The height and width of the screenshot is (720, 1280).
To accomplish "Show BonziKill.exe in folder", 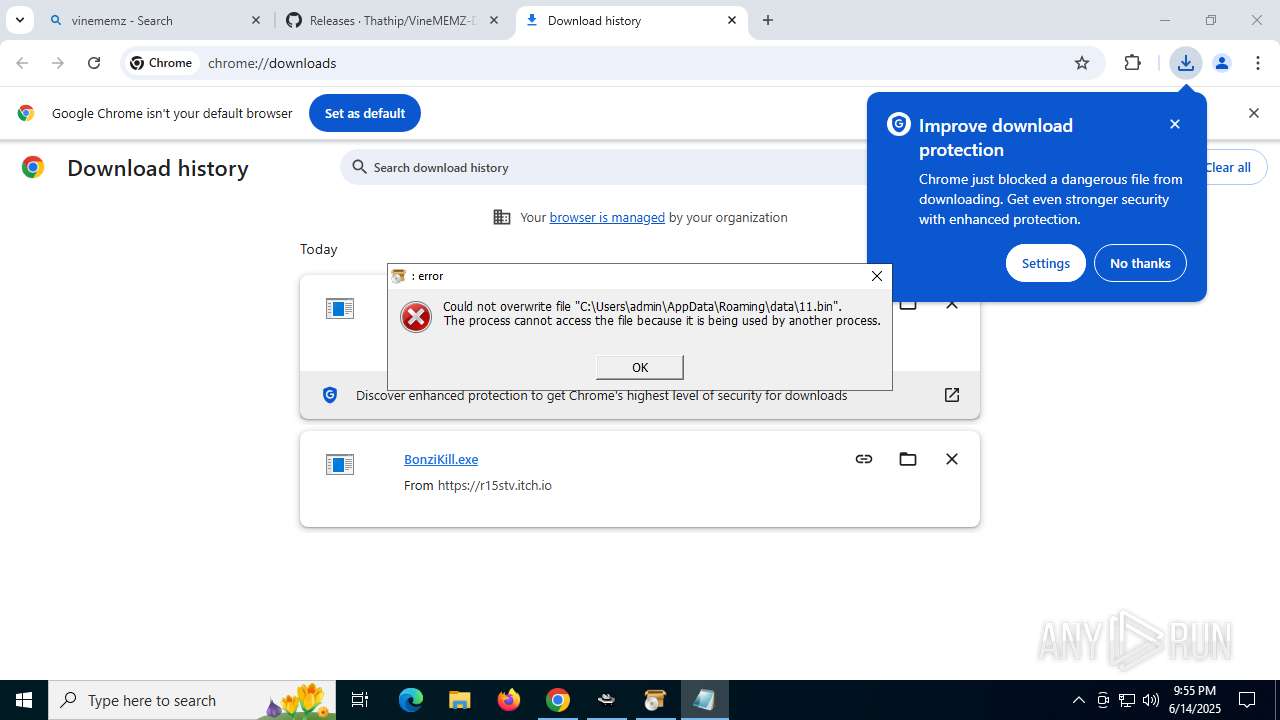I will [x=908, y=459].
